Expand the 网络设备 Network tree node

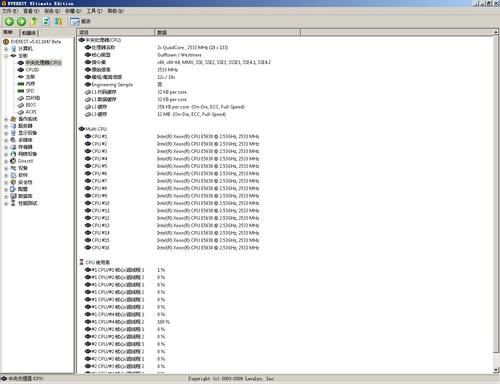[6, 154]
